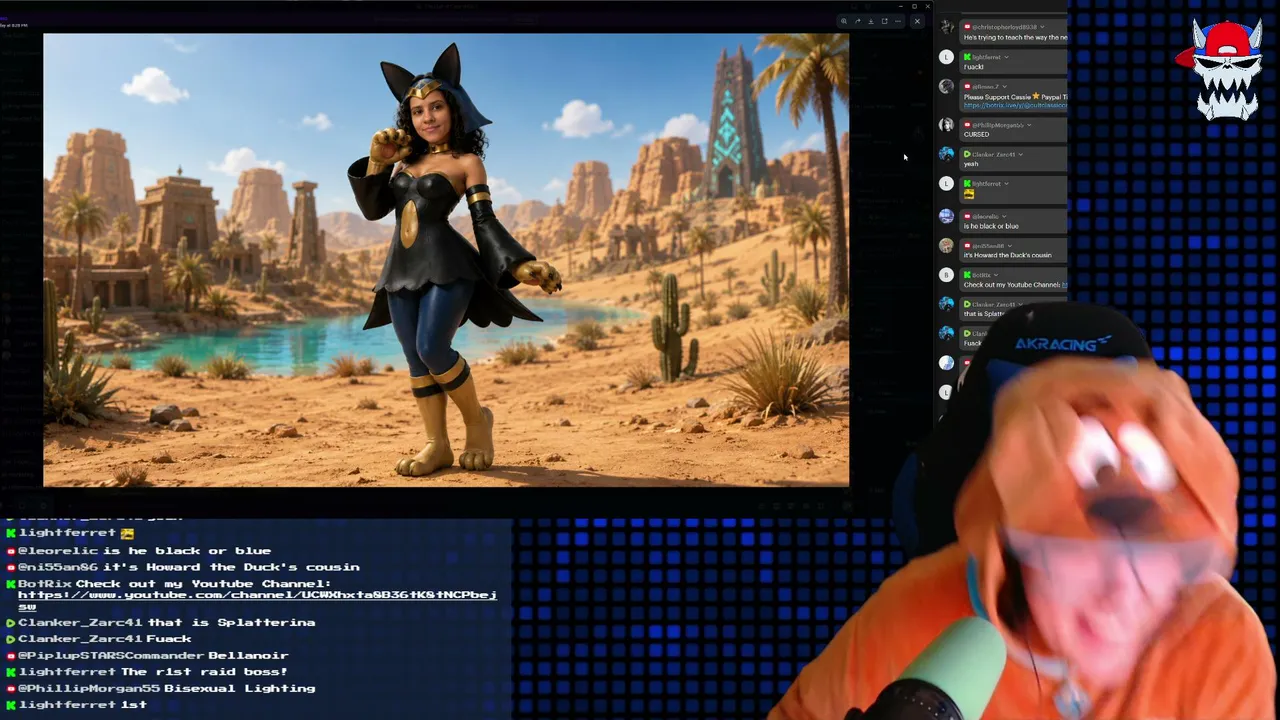Click the desert character image preview
This screenshot has height=720, width=1280.
(446, 260)
